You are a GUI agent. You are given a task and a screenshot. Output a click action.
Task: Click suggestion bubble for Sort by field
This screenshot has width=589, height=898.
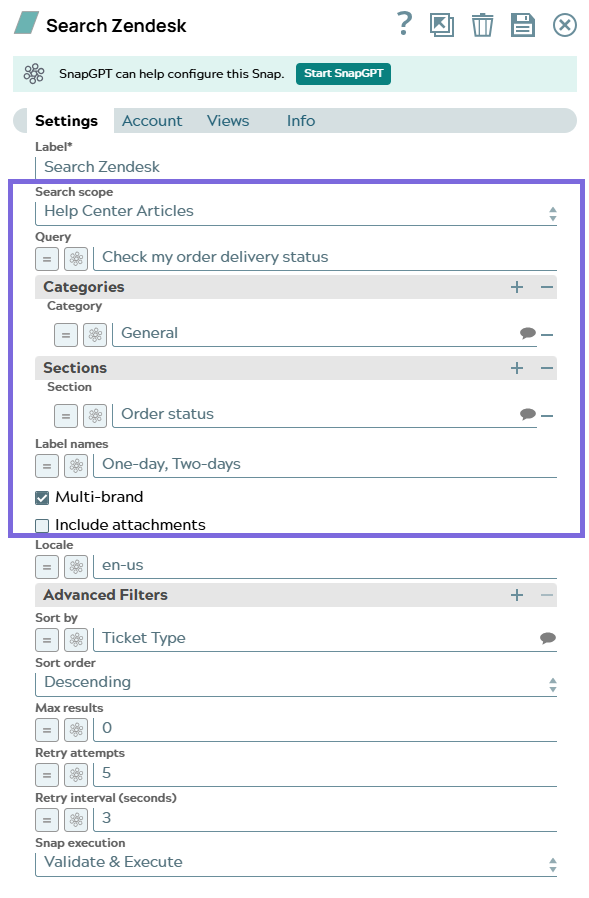coord(548,638)
